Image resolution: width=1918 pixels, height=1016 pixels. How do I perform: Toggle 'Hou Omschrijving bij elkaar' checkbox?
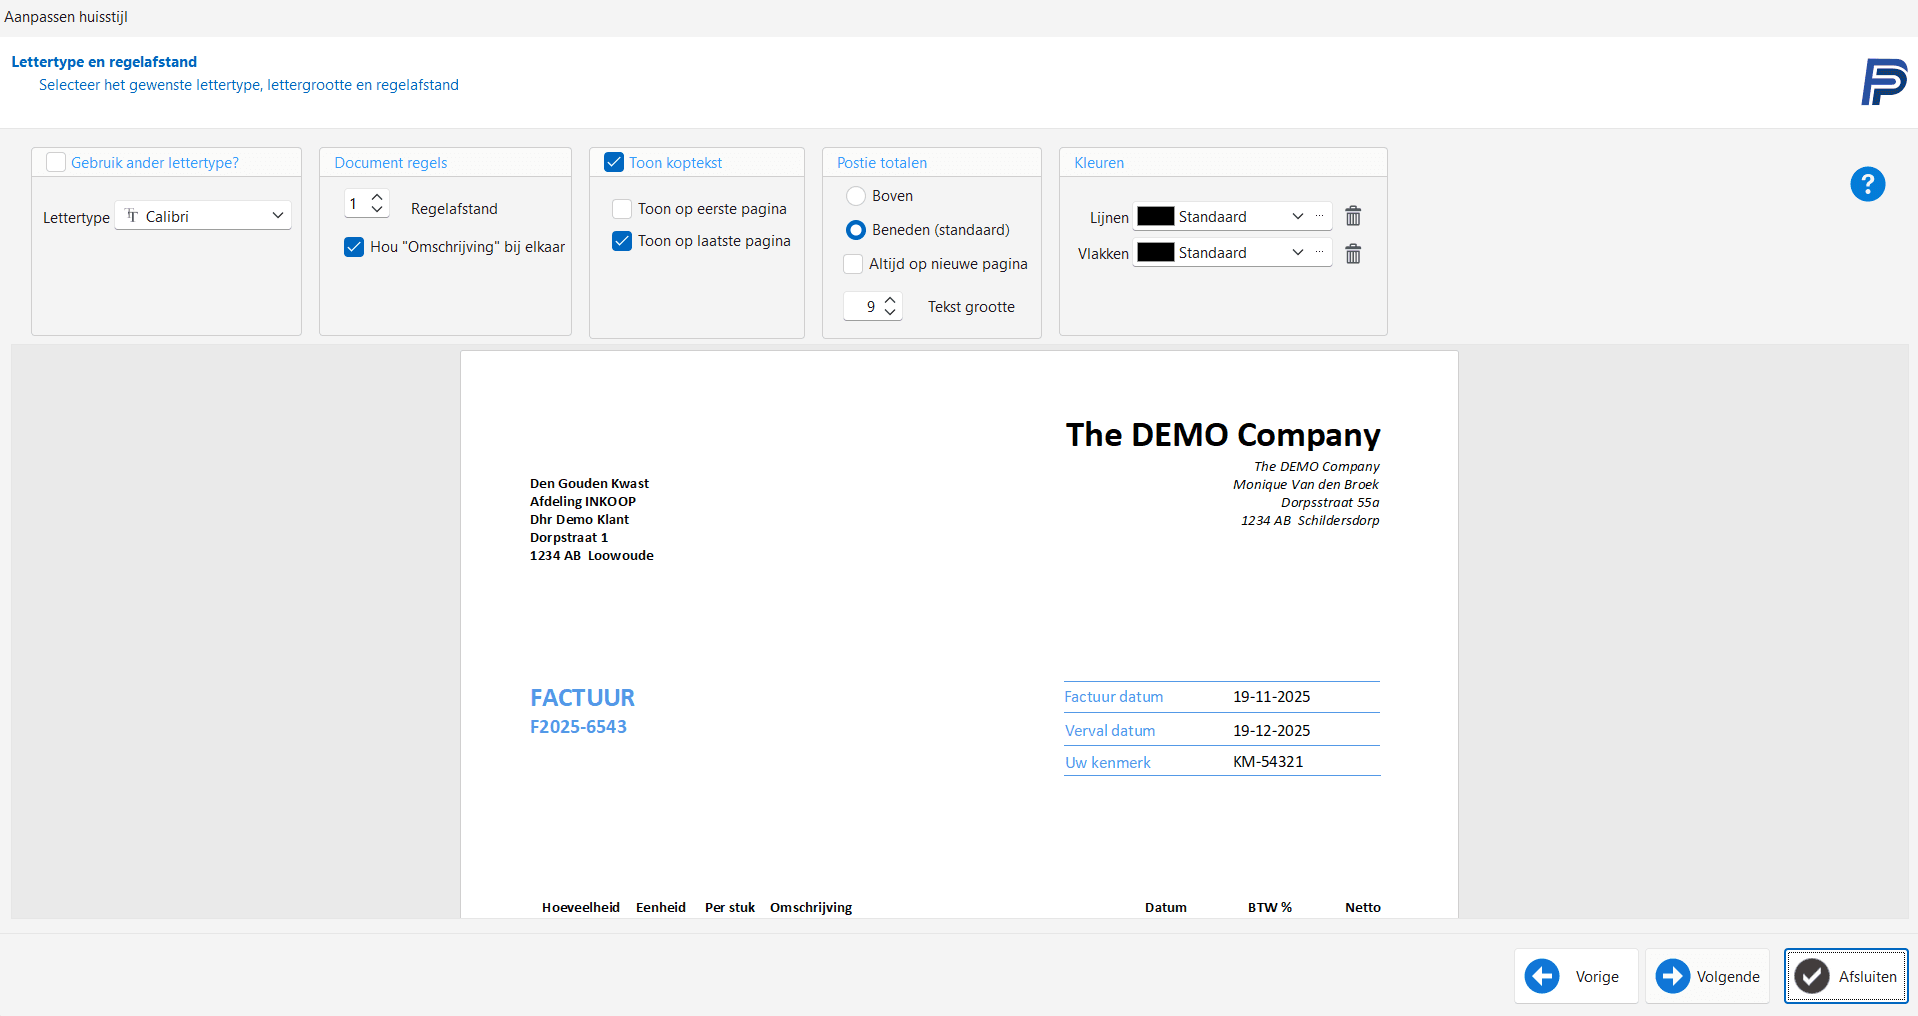tap(354, 247)
